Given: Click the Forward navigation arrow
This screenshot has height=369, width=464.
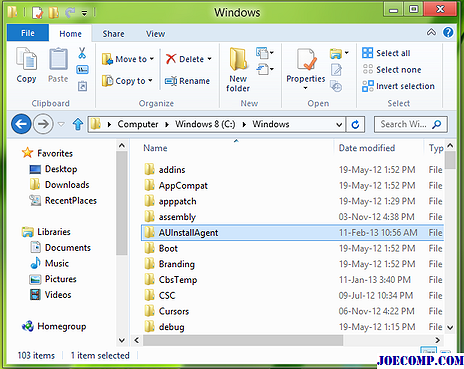Looking at the screenshot, I should click(43, 124).
